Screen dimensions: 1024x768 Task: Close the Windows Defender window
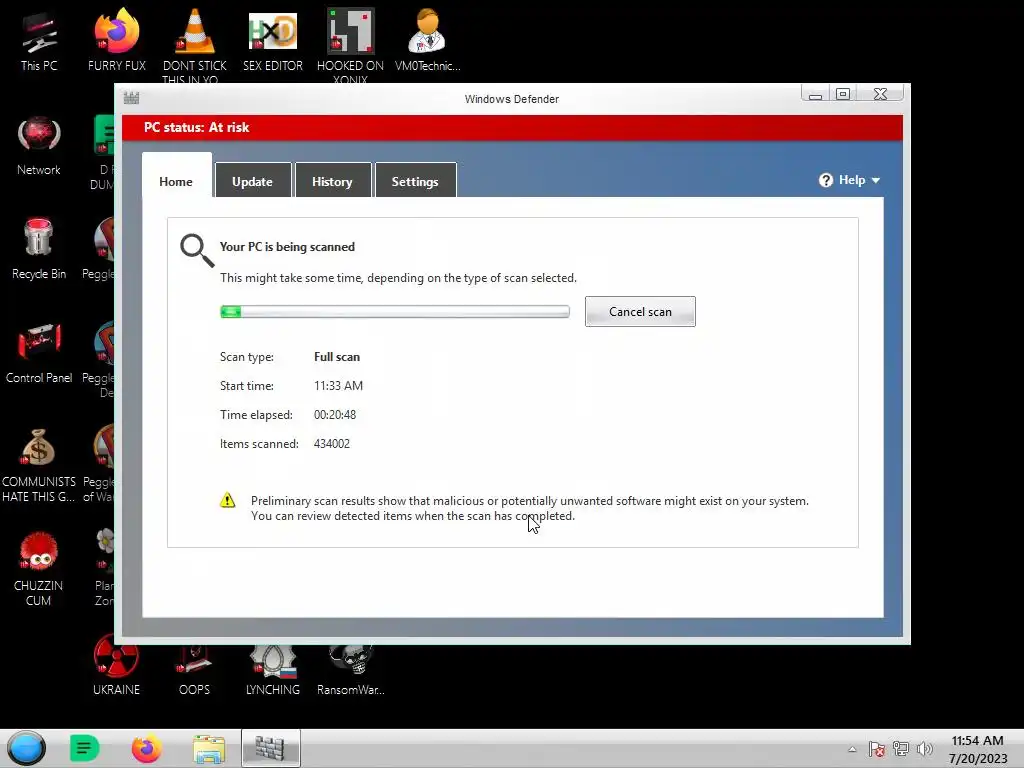click(x=880, y=94)
